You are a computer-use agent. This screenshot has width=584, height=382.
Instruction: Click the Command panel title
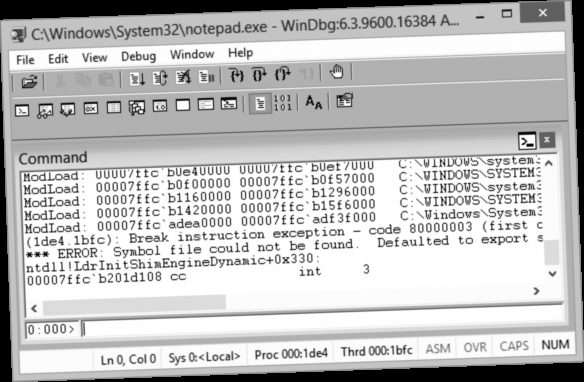point(53,158)
